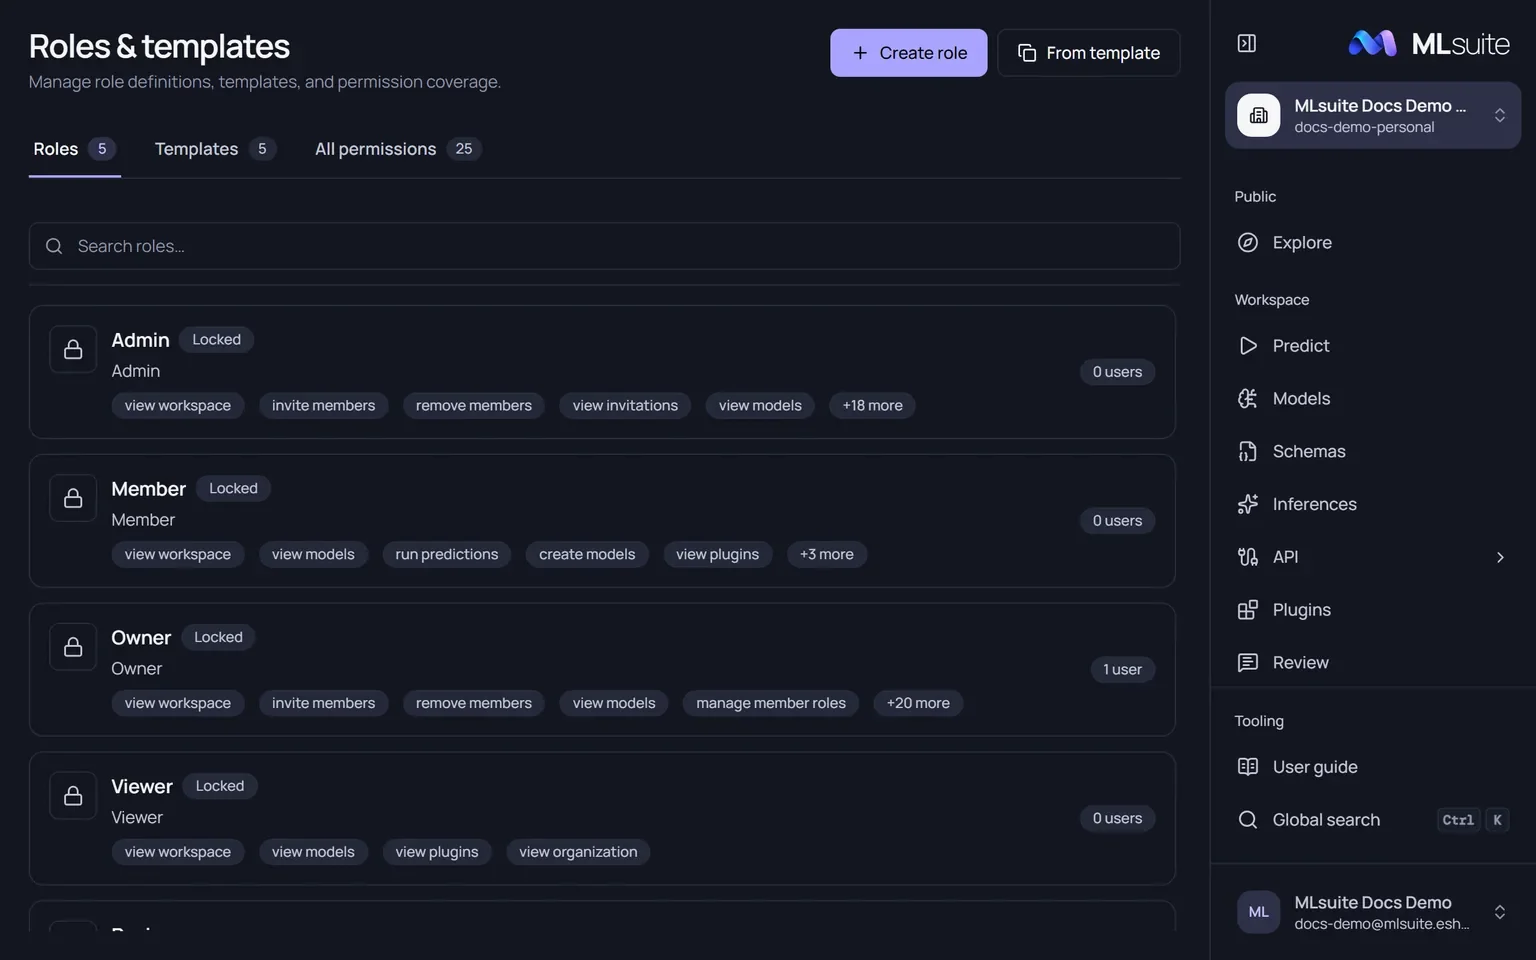This screenshot has width=1536, height=960.
Task: Click Owner's manage member roles tag
Action: coord(771,703)
